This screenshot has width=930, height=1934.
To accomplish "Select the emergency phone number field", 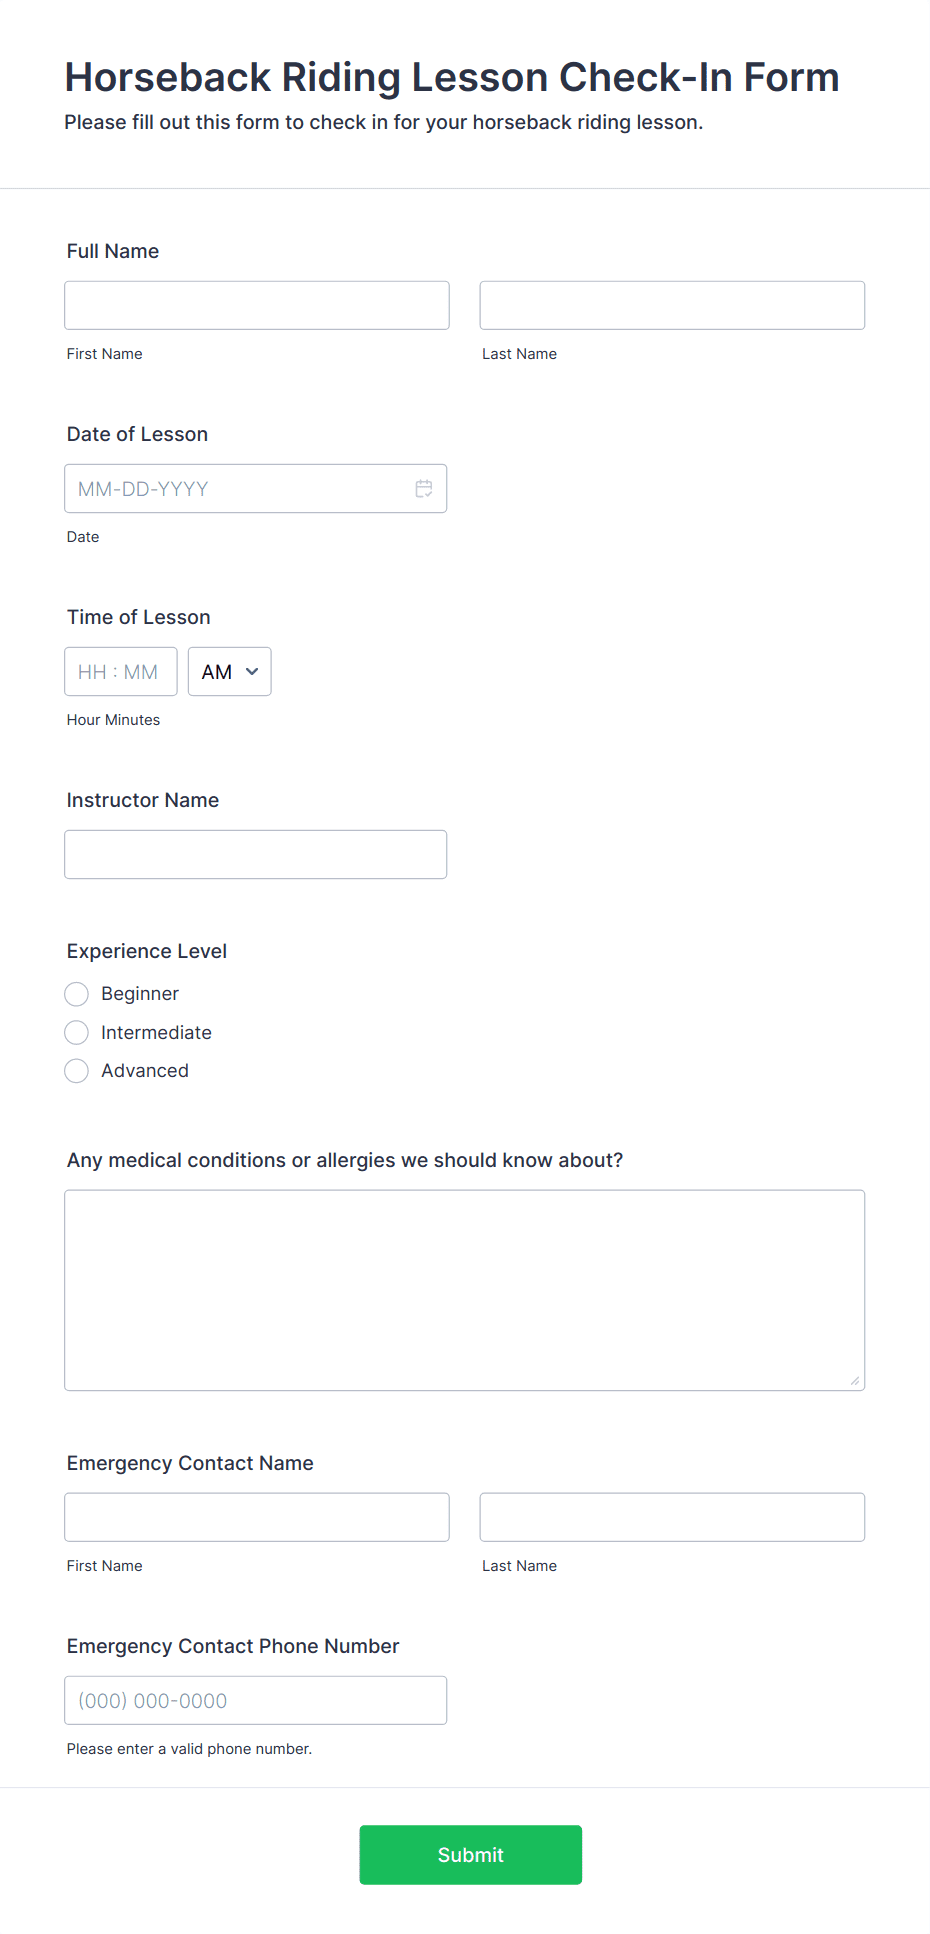I will click(256, 1700).
